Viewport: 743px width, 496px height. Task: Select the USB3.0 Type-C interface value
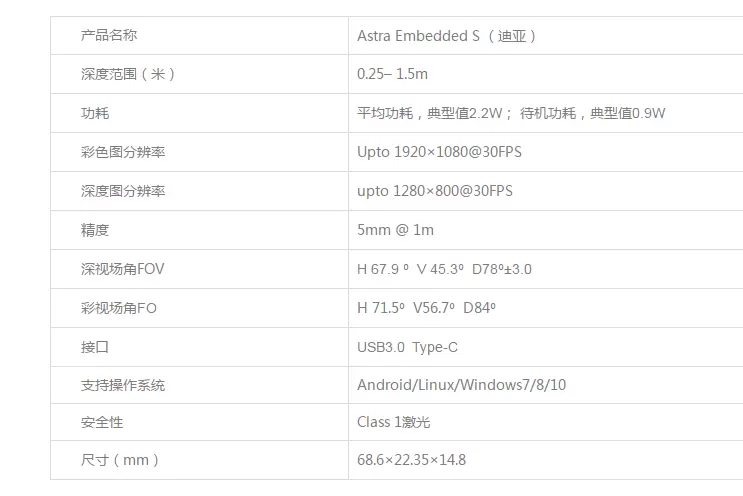pos(407,347)
